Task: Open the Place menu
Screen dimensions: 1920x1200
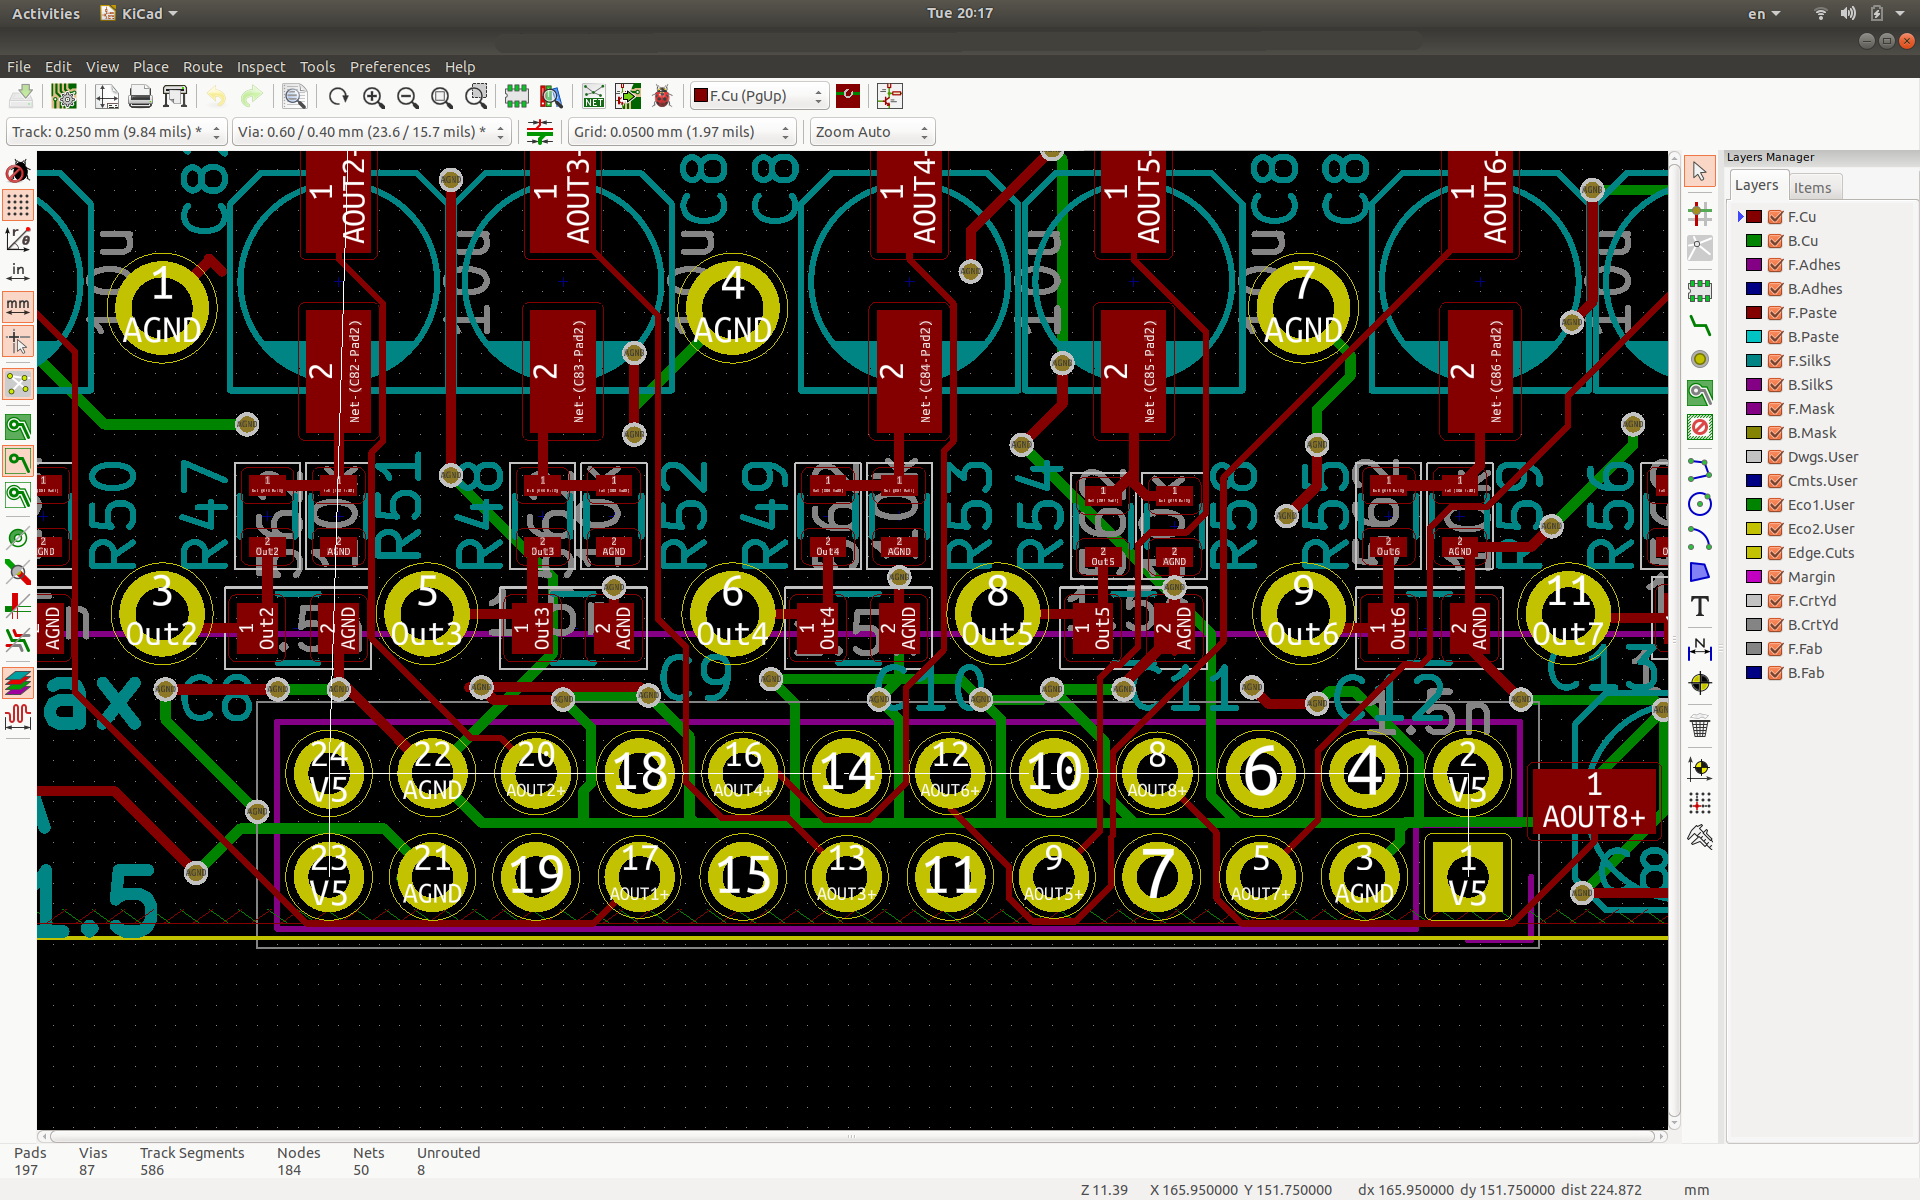Action: (151, 67)
